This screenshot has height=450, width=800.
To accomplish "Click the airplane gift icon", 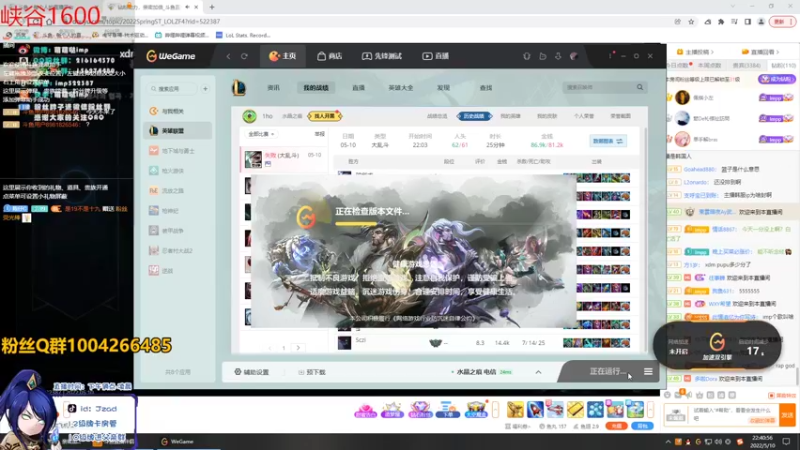I will [x=555, y=409].
